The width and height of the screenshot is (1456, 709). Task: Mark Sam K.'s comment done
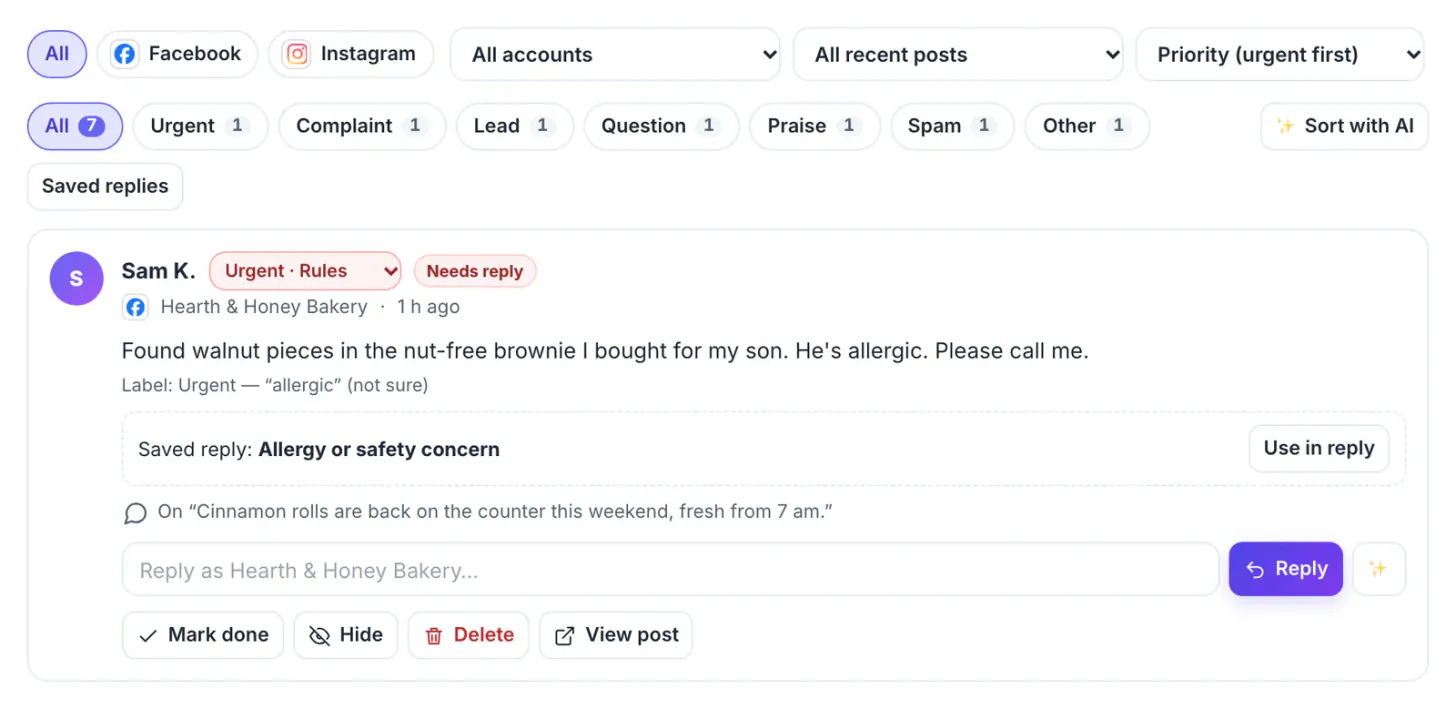pyautogui.click(x=203, y=635)
